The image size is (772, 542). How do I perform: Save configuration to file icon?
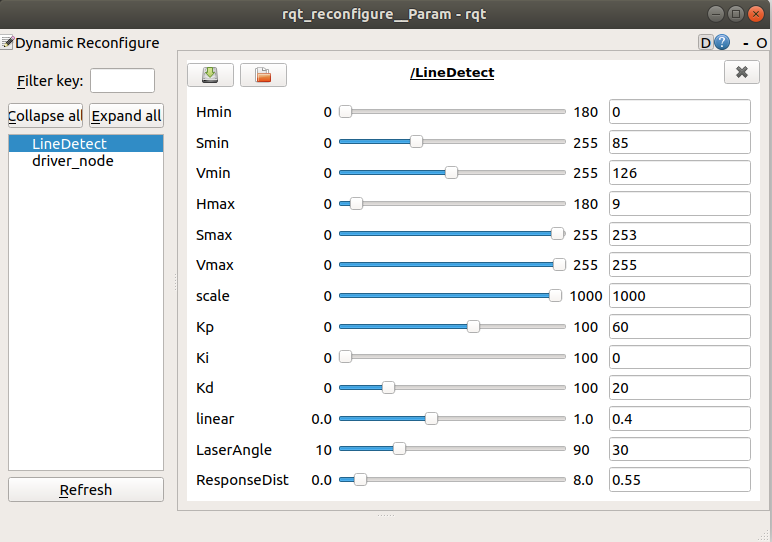pyautogui.click(x=210, y=75)
